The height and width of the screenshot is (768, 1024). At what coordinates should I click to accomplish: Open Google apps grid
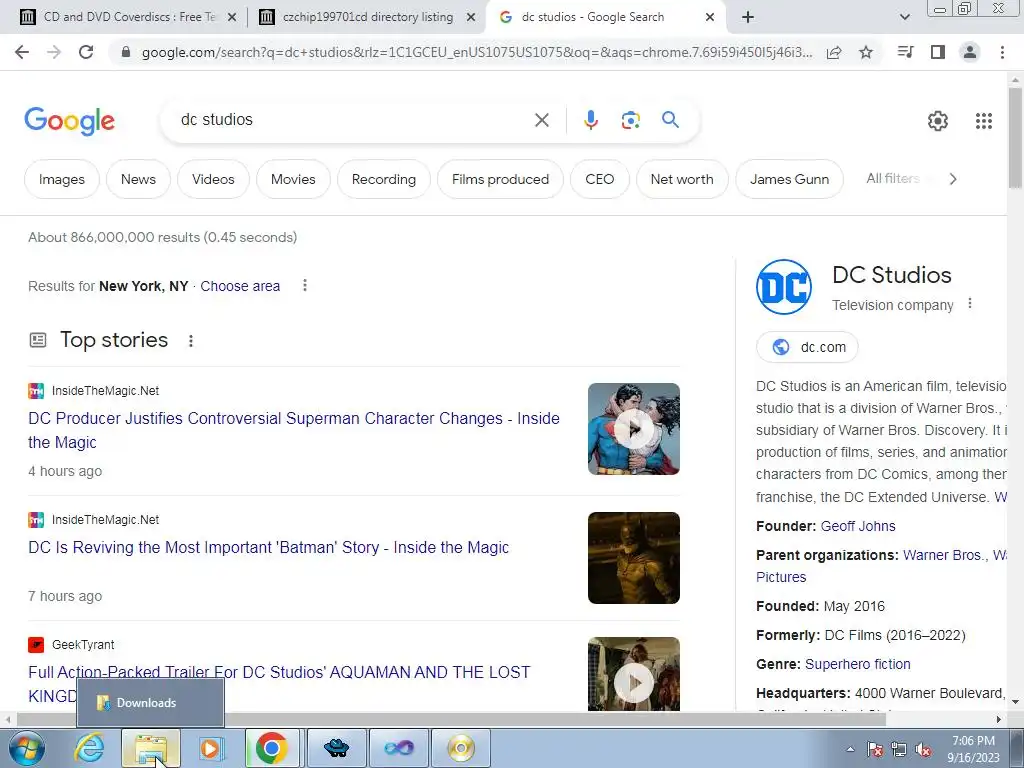(x=984, y=121)
